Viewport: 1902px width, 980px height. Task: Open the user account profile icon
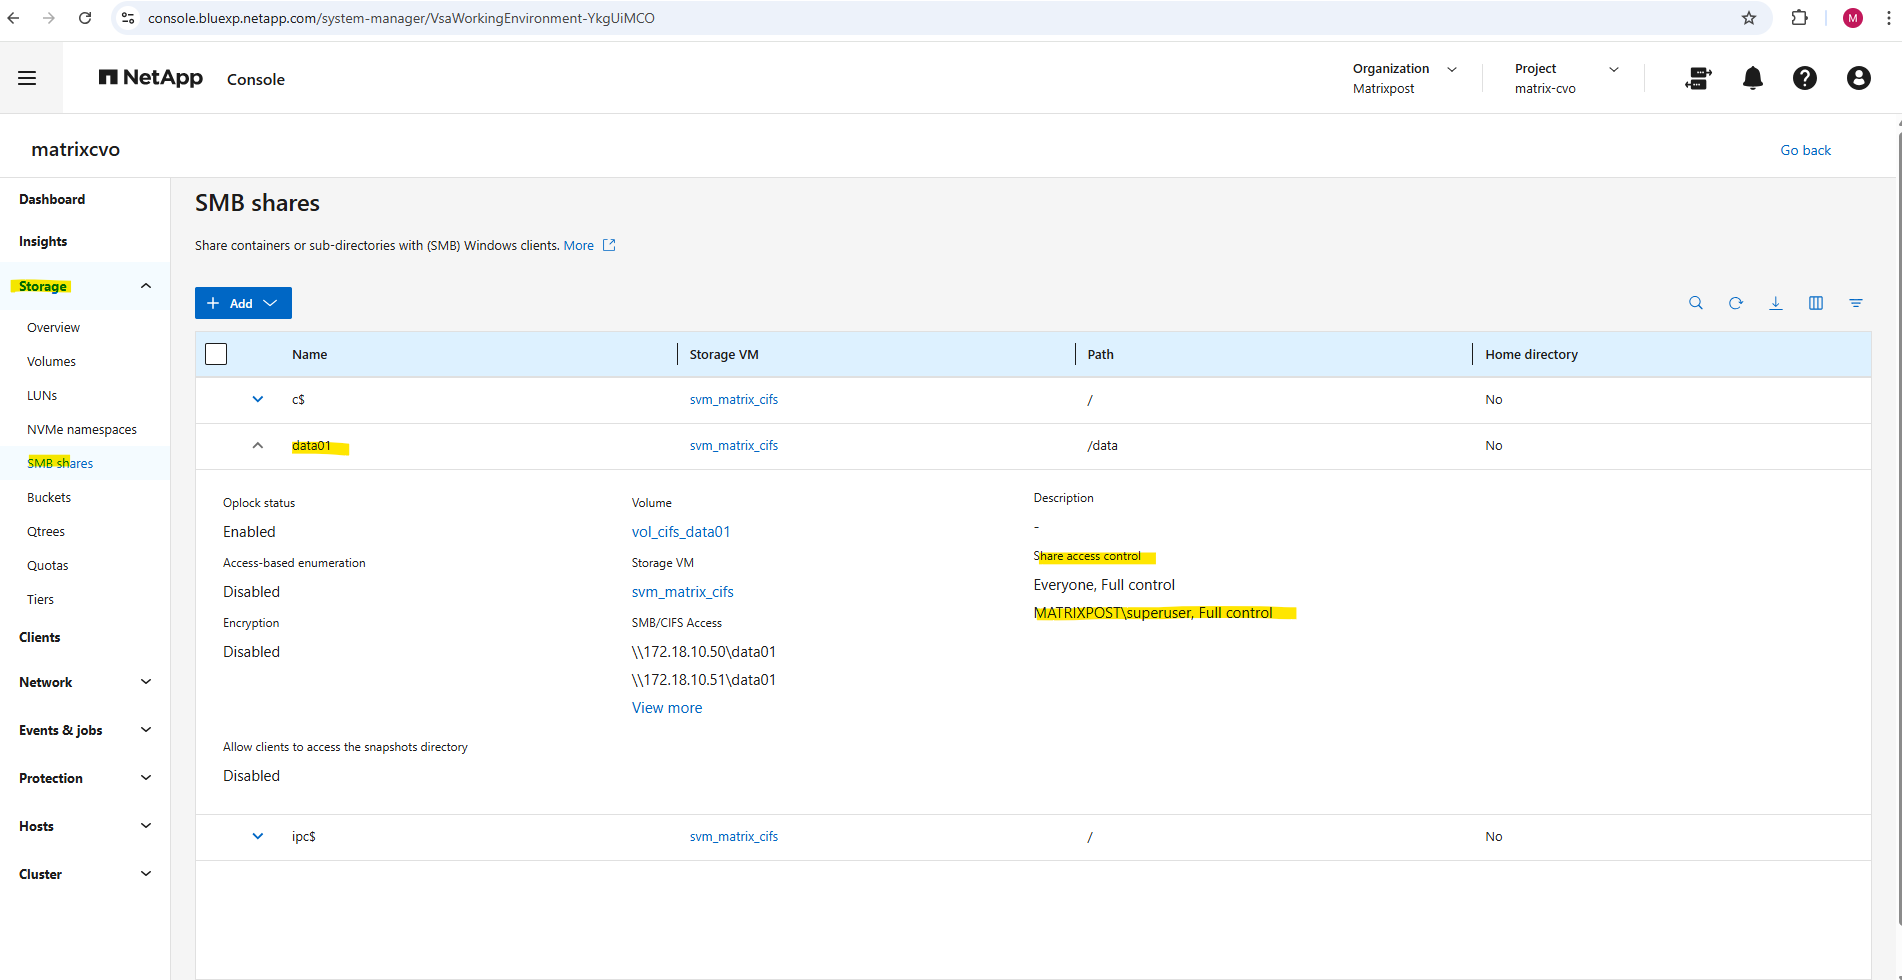[x=1858, y=78]
